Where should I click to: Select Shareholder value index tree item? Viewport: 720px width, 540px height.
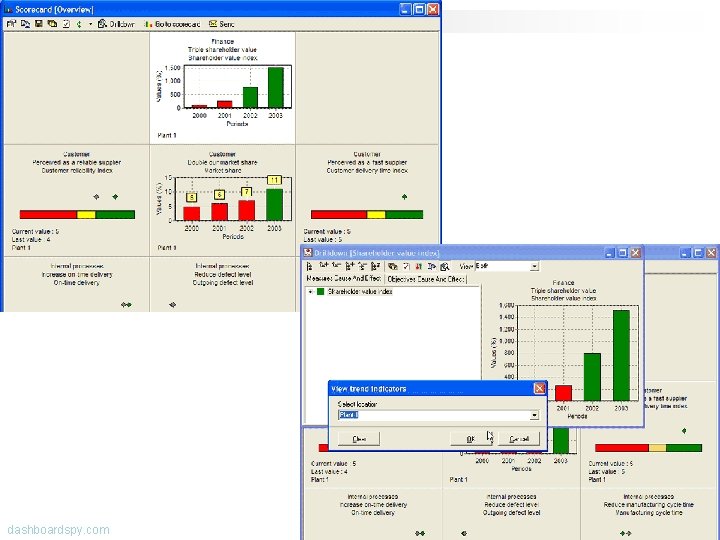(x=360, y=292)
